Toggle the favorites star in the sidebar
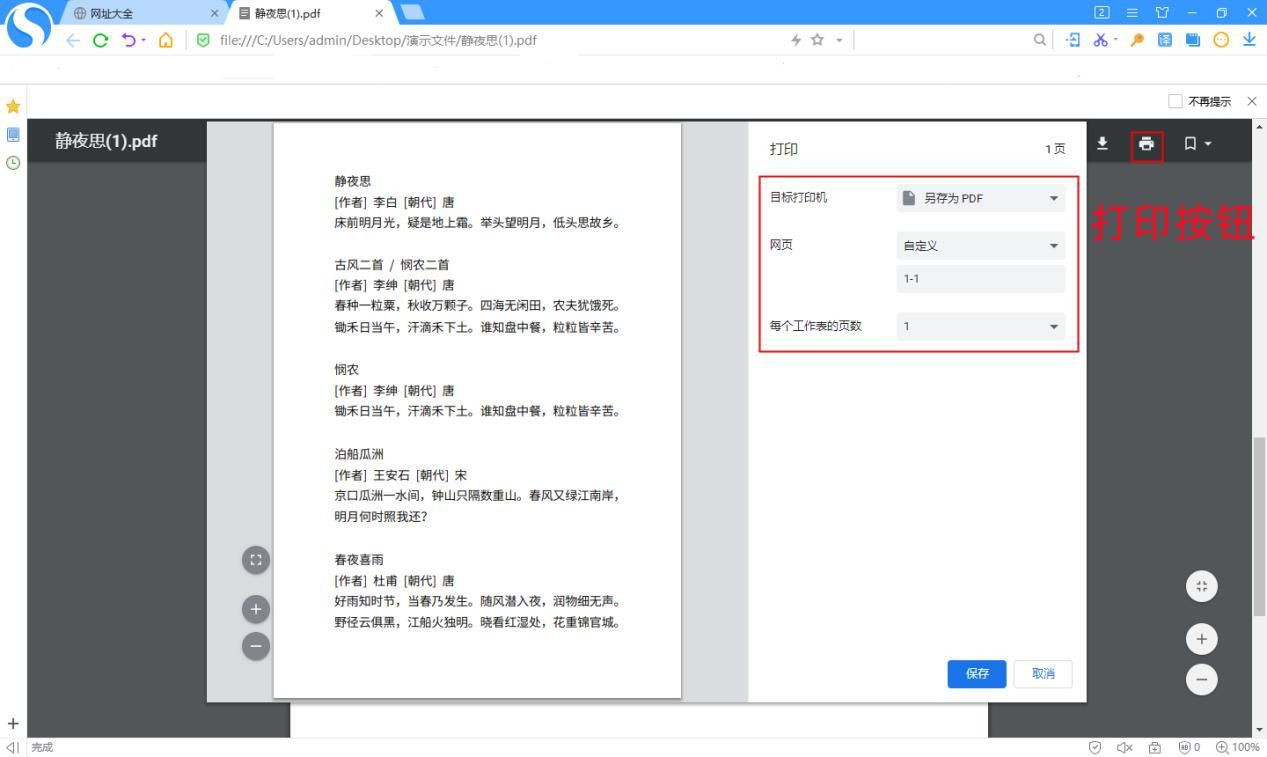This screenshot has width=1267, height=757. click(13, 106)
